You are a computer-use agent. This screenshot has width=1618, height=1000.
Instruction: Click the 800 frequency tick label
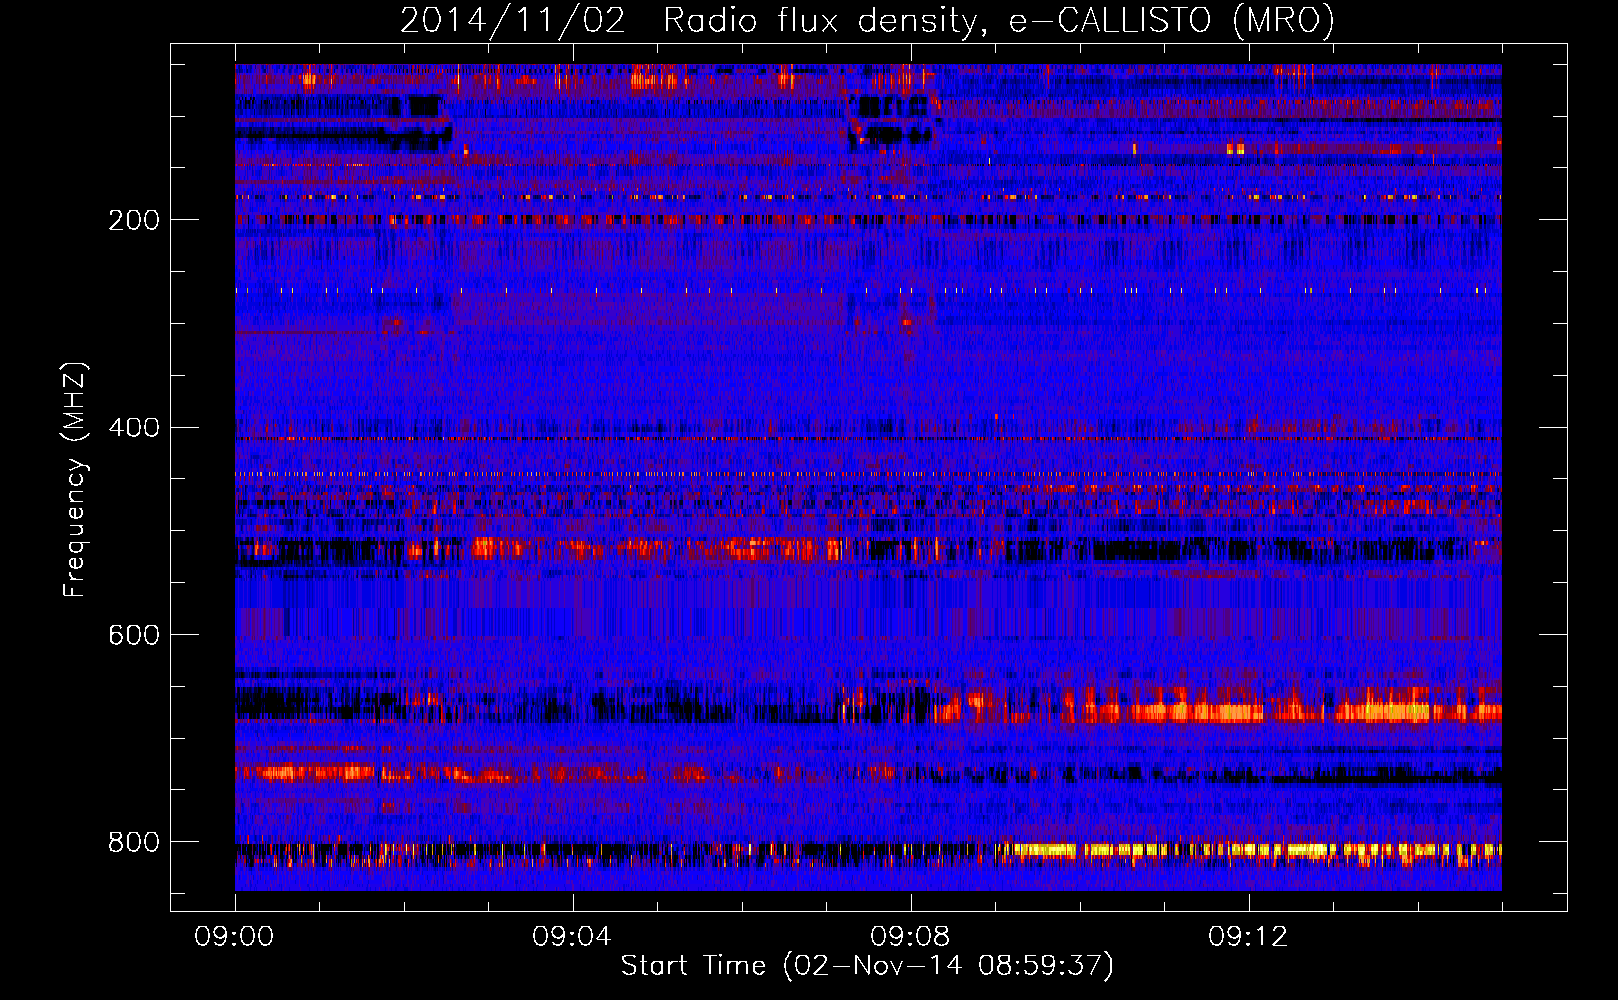point(134,842)
